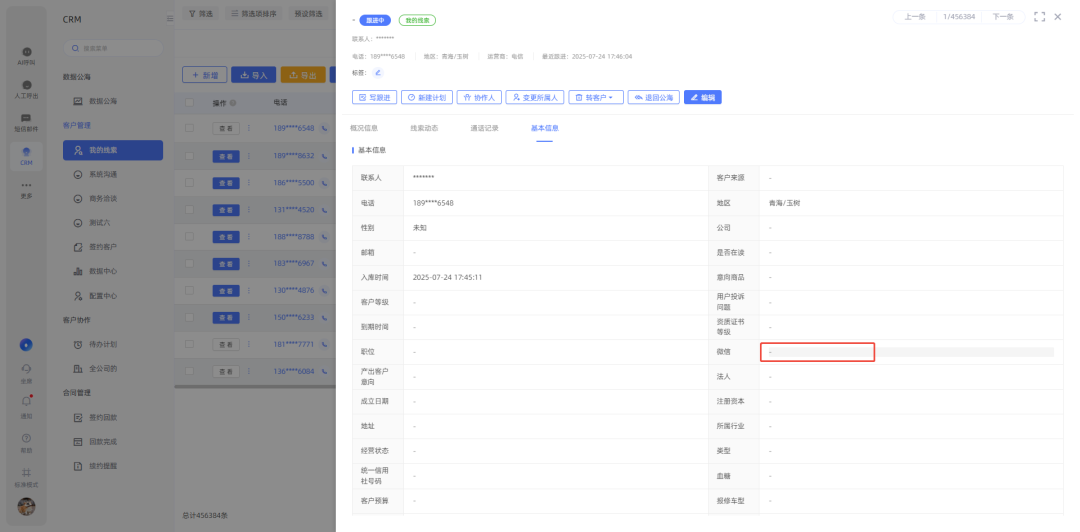Open 签约客户 in the CRM menu
Viewport: 1080px width, 532px height.
(113, 247)
